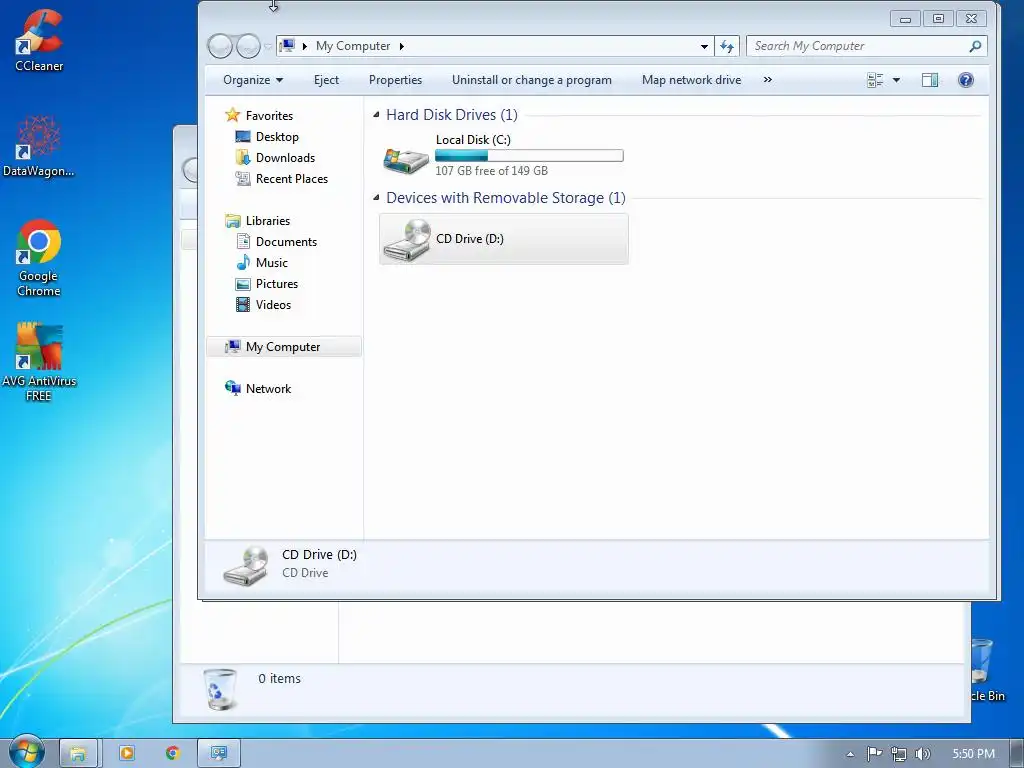Click in the Search My Computer field
The image size is (1024, 768).
tap(857, 46)
